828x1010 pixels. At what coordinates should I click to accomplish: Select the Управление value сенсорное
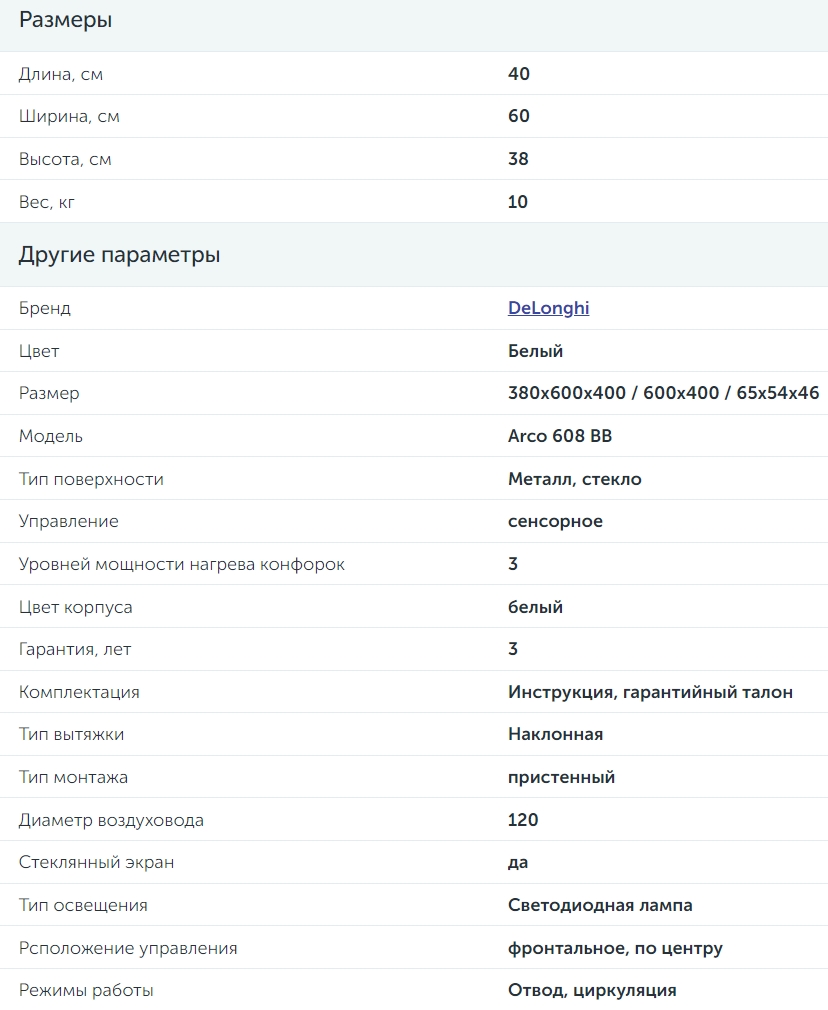(x=555, y=521)
